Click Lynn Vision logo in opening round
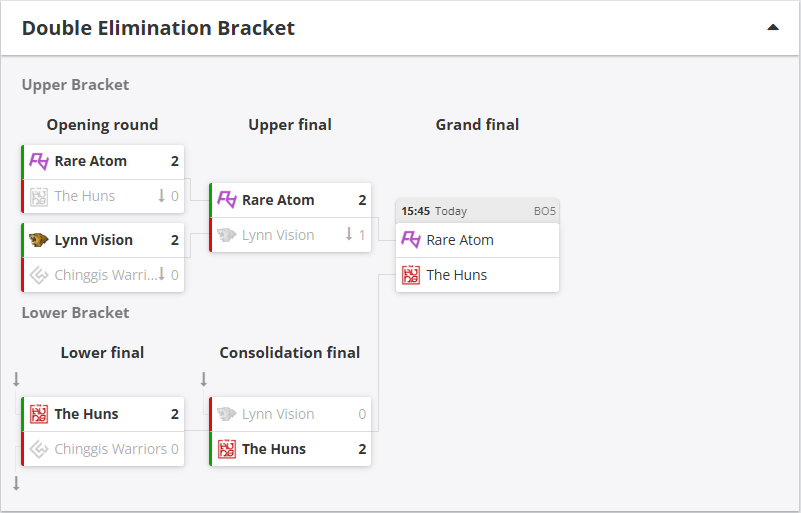Screen dimensions: 801x513 click(39, 240)
